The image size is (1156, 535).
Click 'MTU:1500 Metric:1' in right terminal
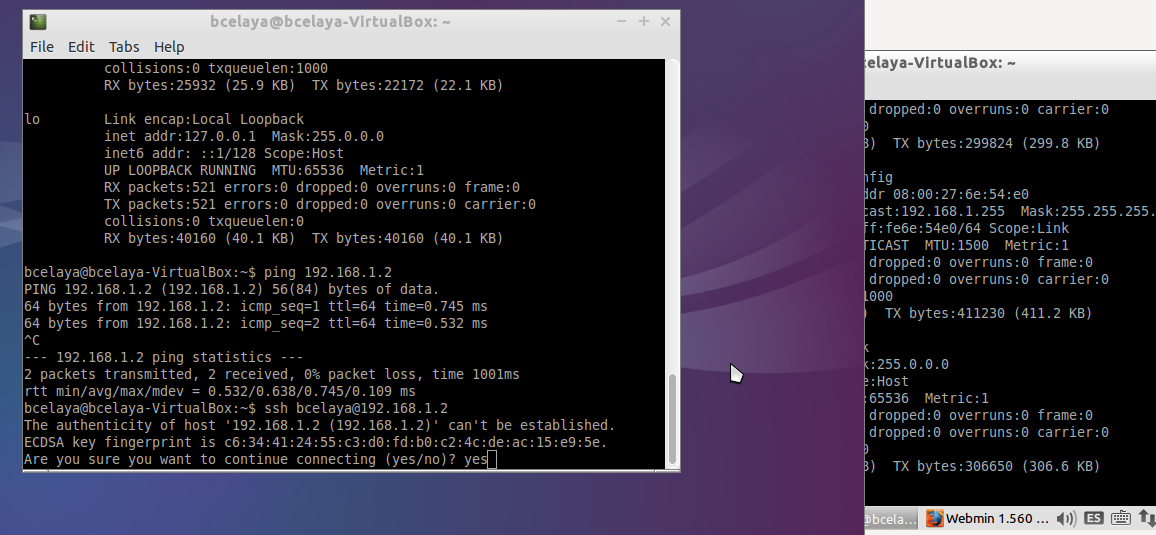pyautogui.click(x=993, y=245)
